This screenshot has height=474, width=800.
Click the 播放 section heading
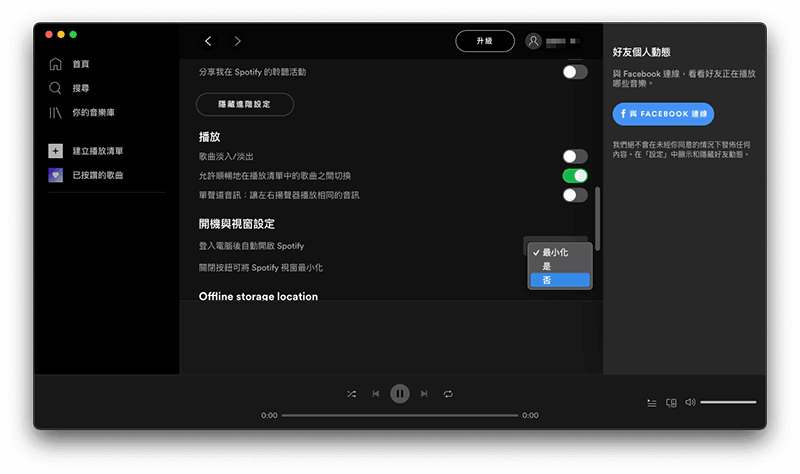click(x=209, y=137)
